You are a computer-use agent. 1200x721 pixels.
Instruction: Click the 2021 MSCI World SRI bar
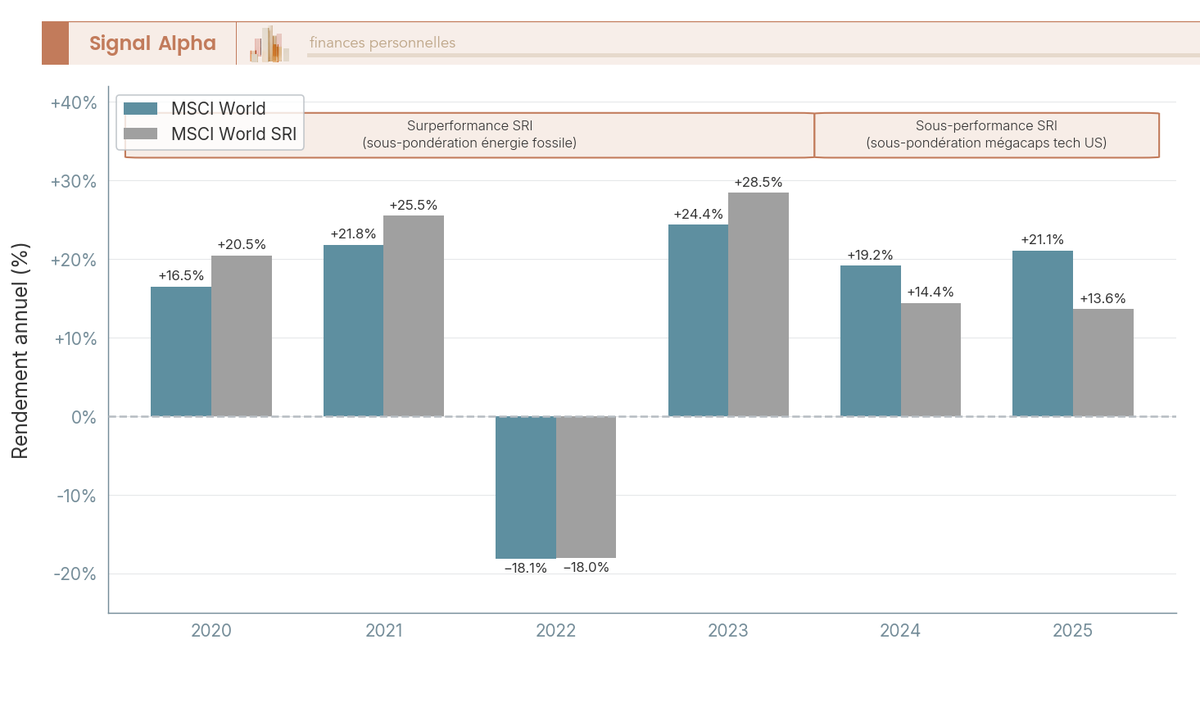click(413, 316)
